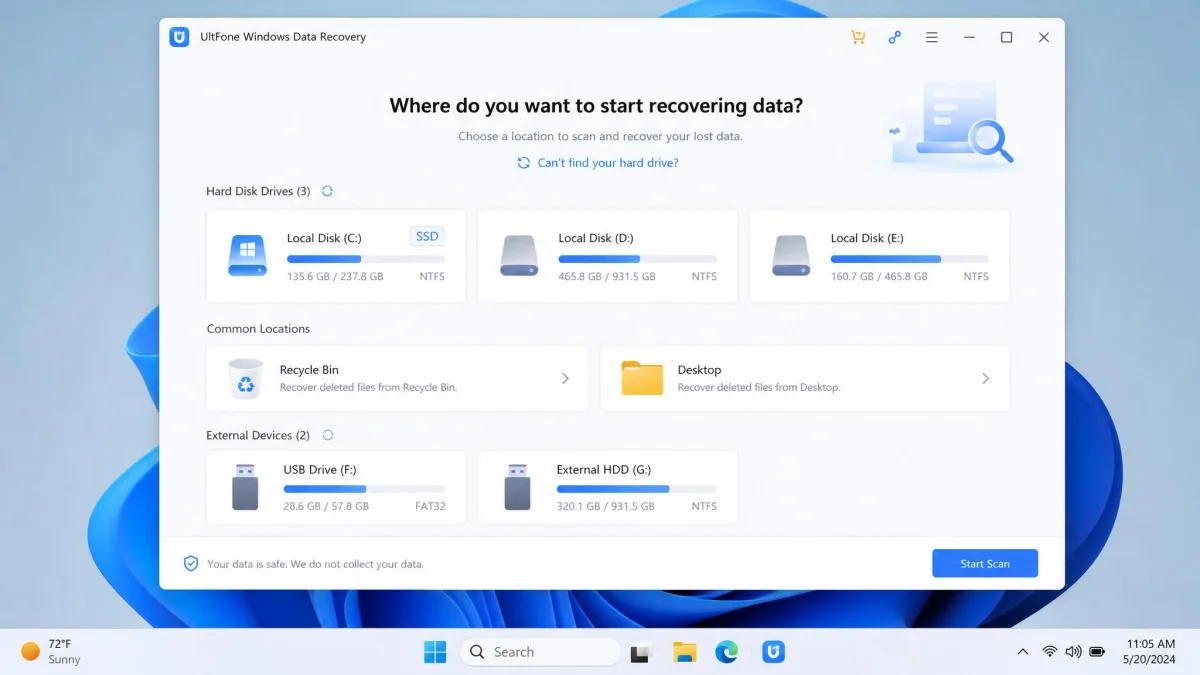Open the weather widget showing 72°F
Viewport: 1200px width, 675px height.
coord(51,652)
